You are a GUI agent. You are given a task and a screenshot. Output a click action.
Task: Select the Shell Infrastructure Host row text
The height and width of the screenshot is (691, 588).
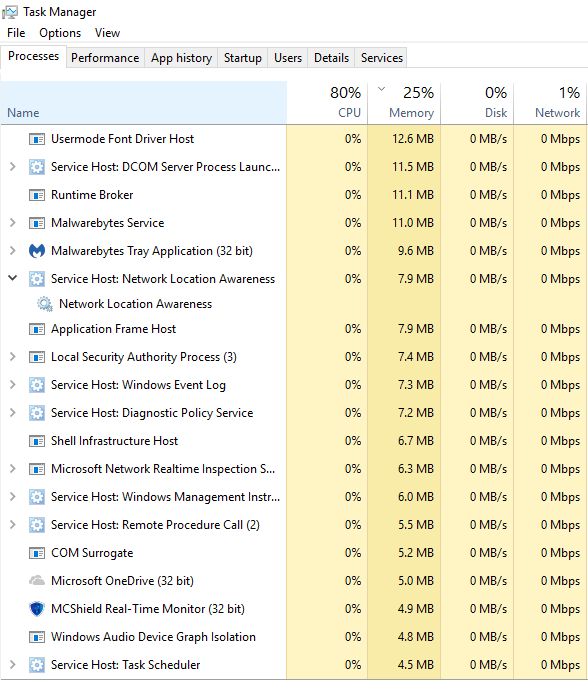pyautogui.click(x=115, y=441)
